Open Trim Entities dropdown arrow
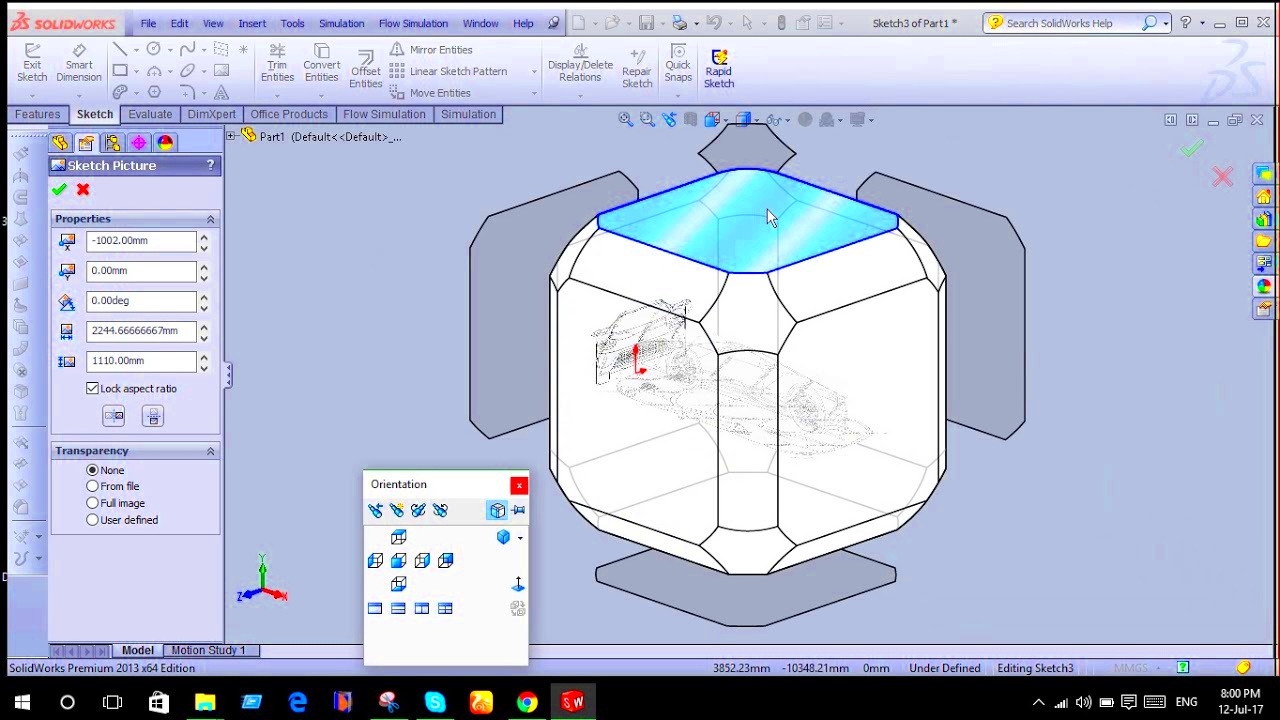1280x720 pixels. (277, 96)
